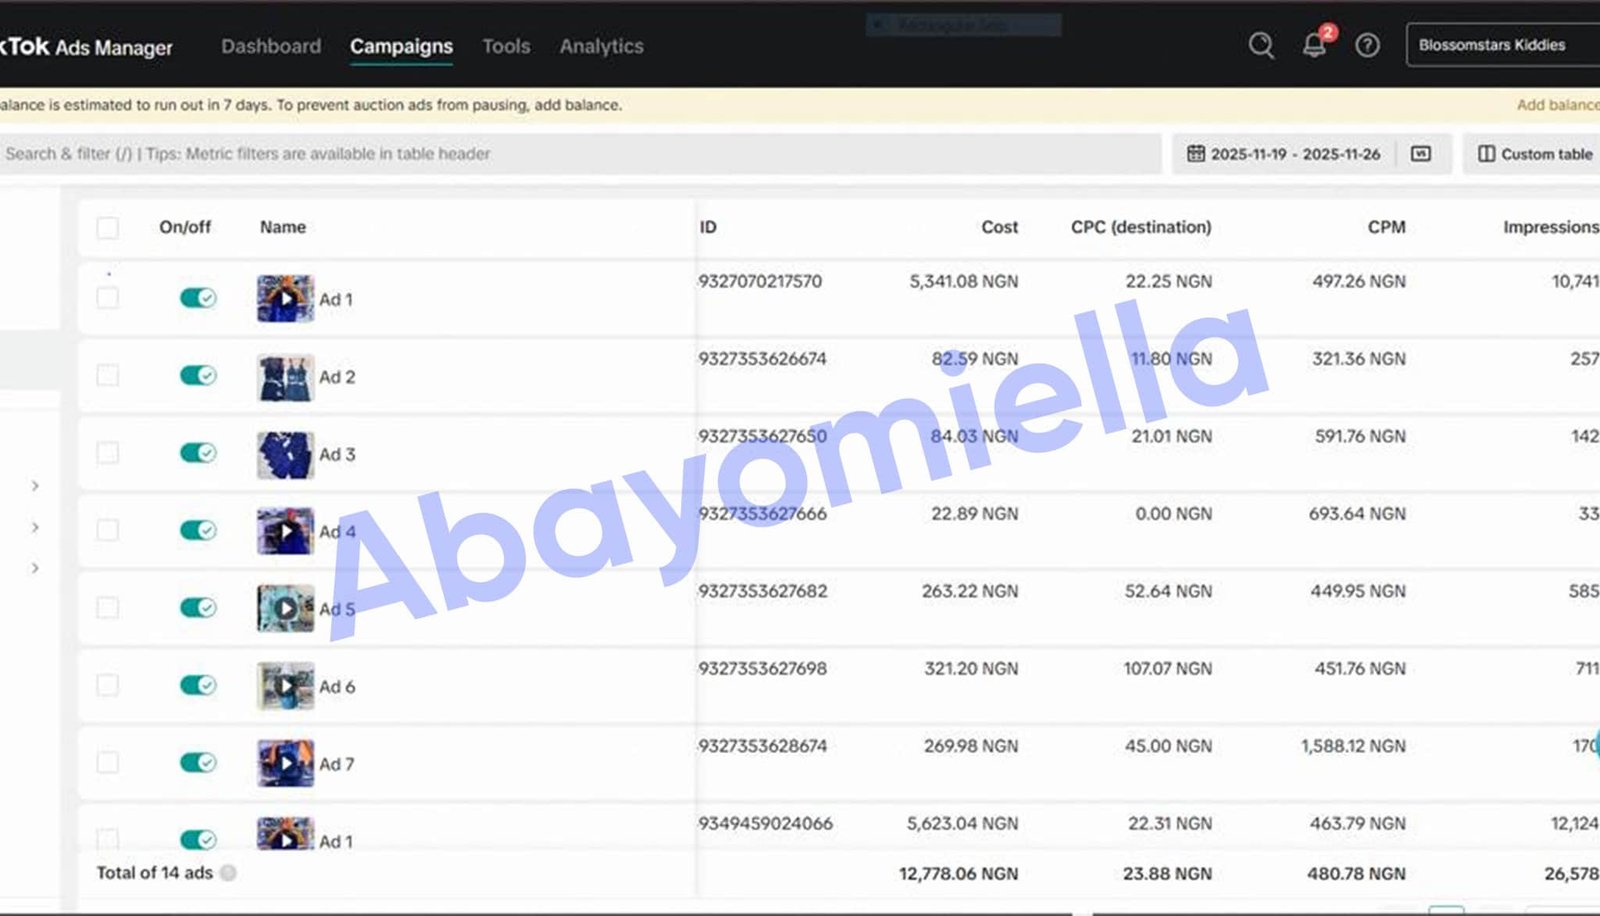Click the info icon beside Total of 14 ads
The width and height of the screenshot is (1600, 916).
pyautogui.click(x=229, y=873)
